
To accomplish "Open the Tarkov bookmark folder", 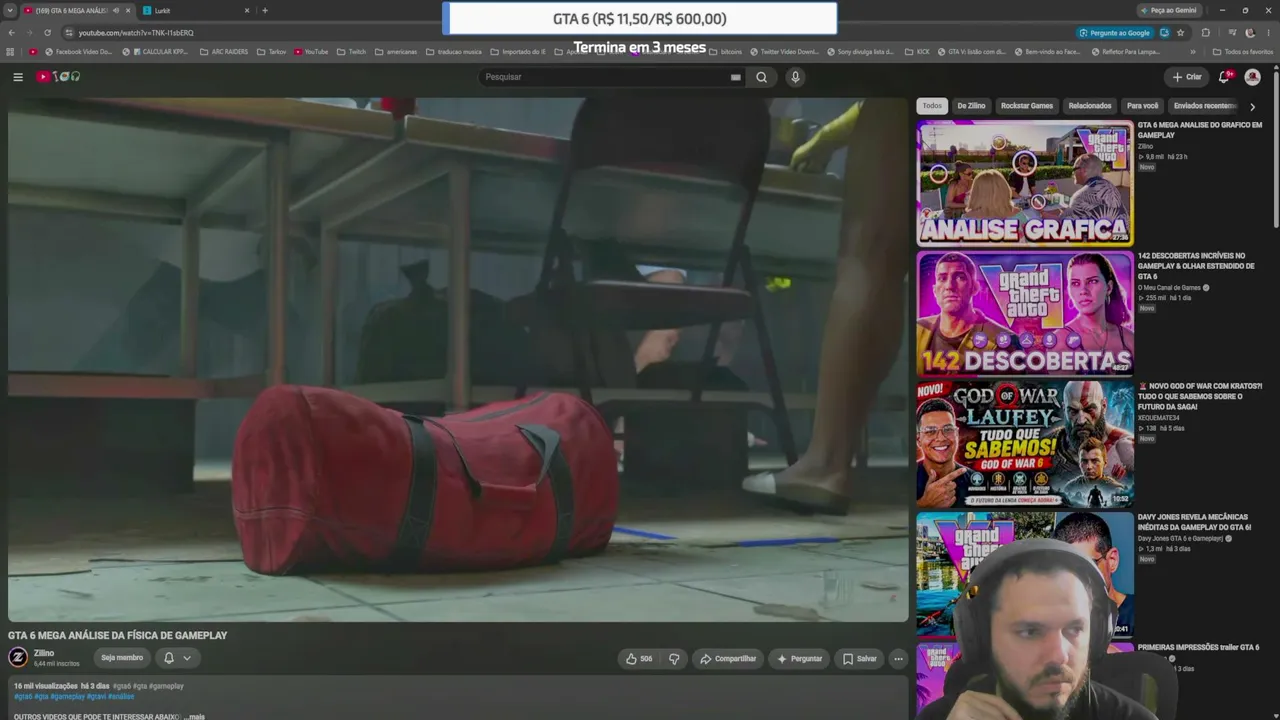I will [271, 52].
